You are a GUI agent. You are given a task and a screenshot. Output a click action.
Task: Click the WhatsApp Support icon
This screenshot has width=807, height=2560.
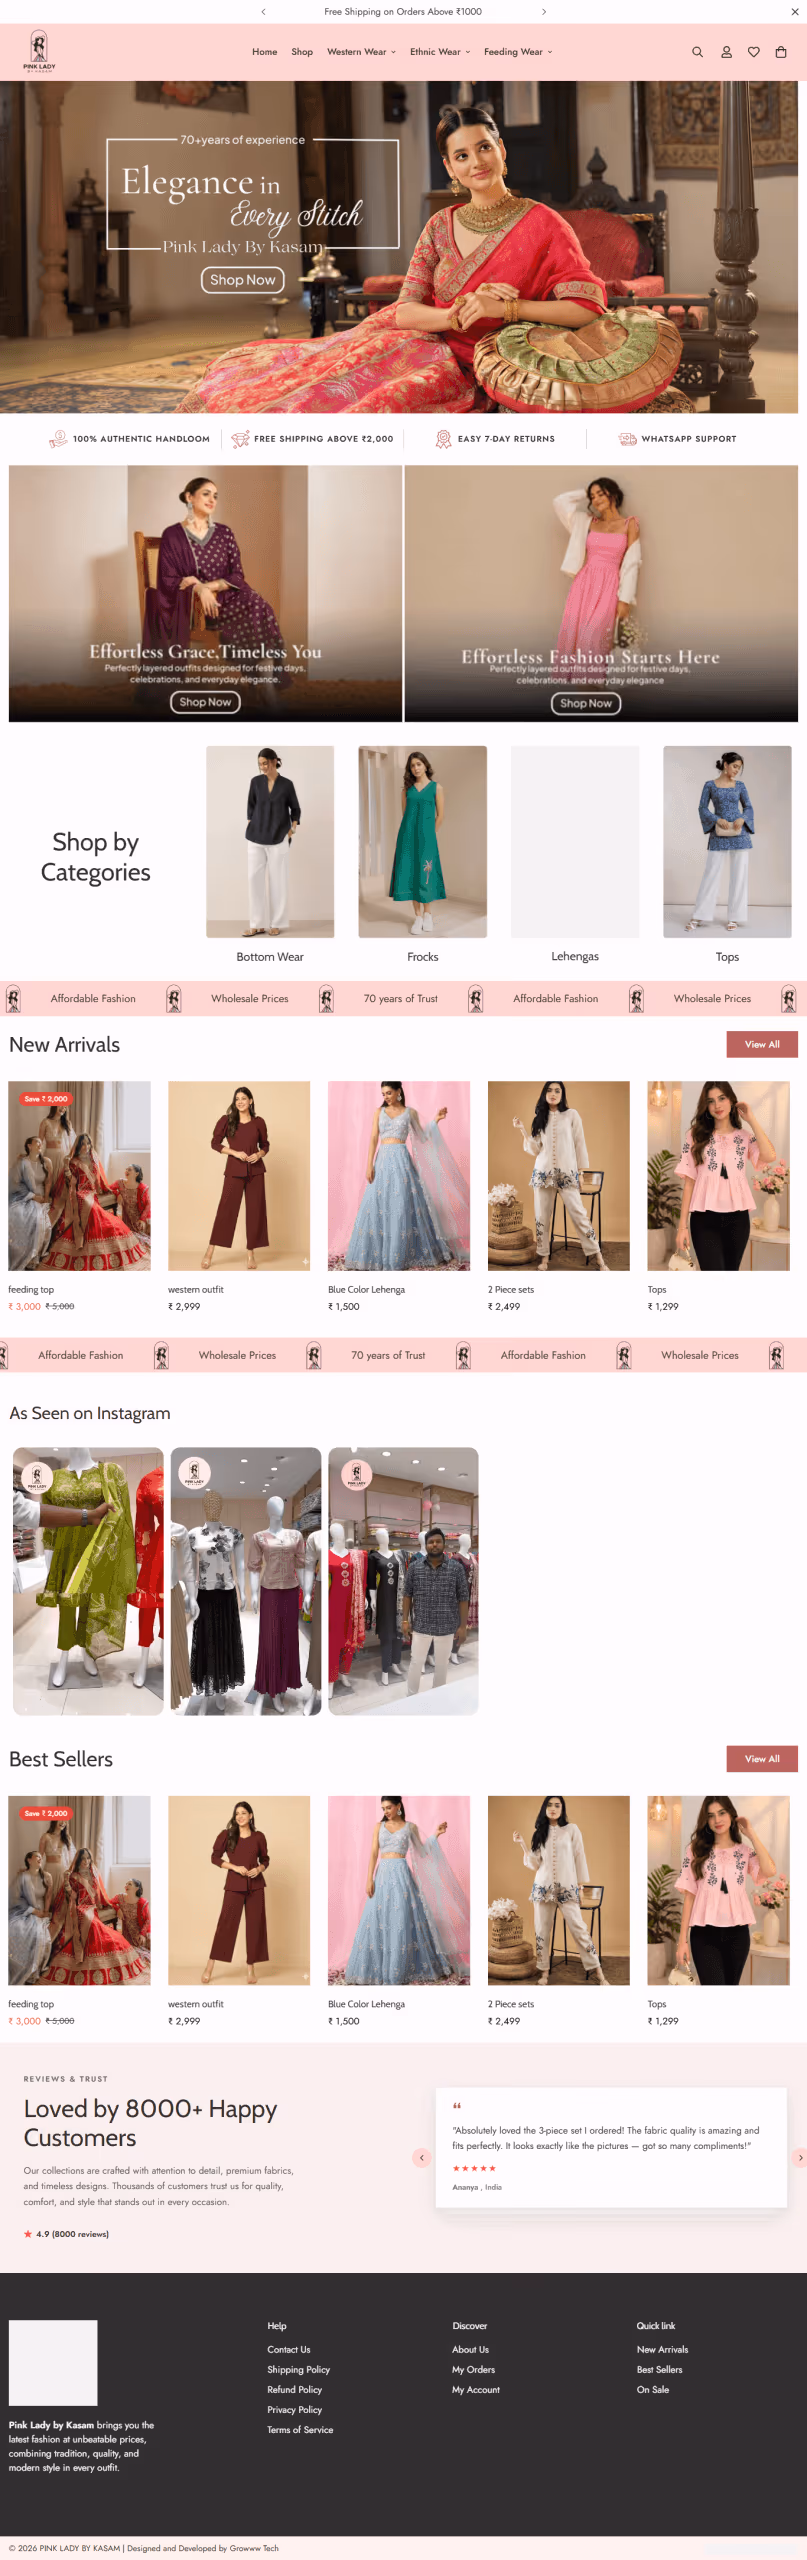pos(627,439)
